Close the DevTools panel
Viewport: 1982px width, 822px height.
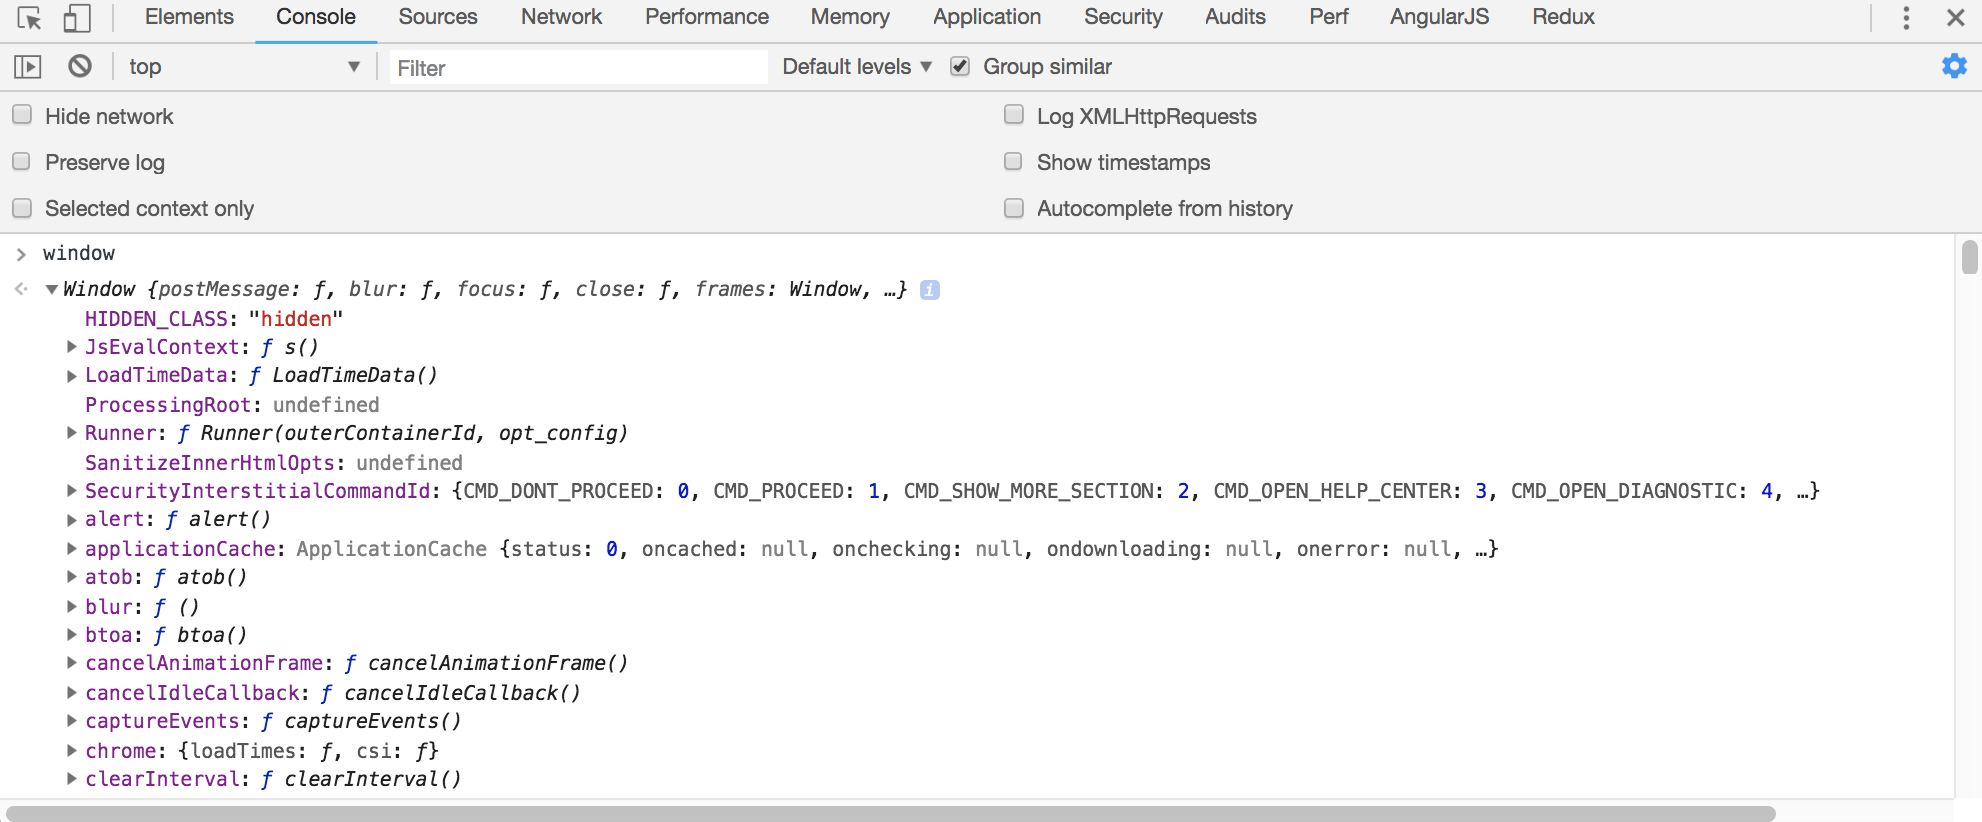[1956, 18]
